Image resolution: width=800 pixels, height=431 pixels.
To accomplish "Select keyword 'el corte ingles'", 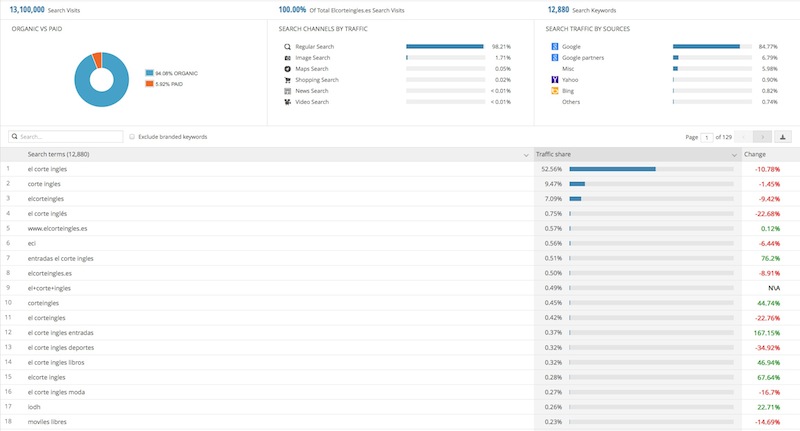I will [47, 169].
